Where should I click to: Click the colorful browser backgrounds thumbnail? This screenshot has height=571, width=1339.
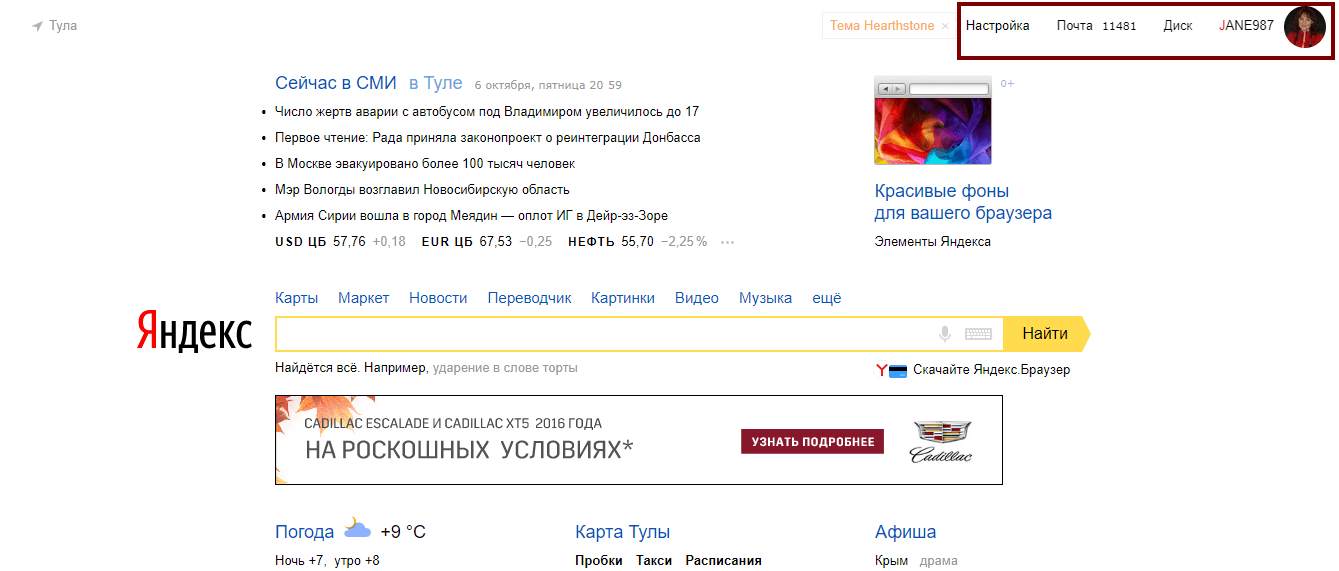933,120
